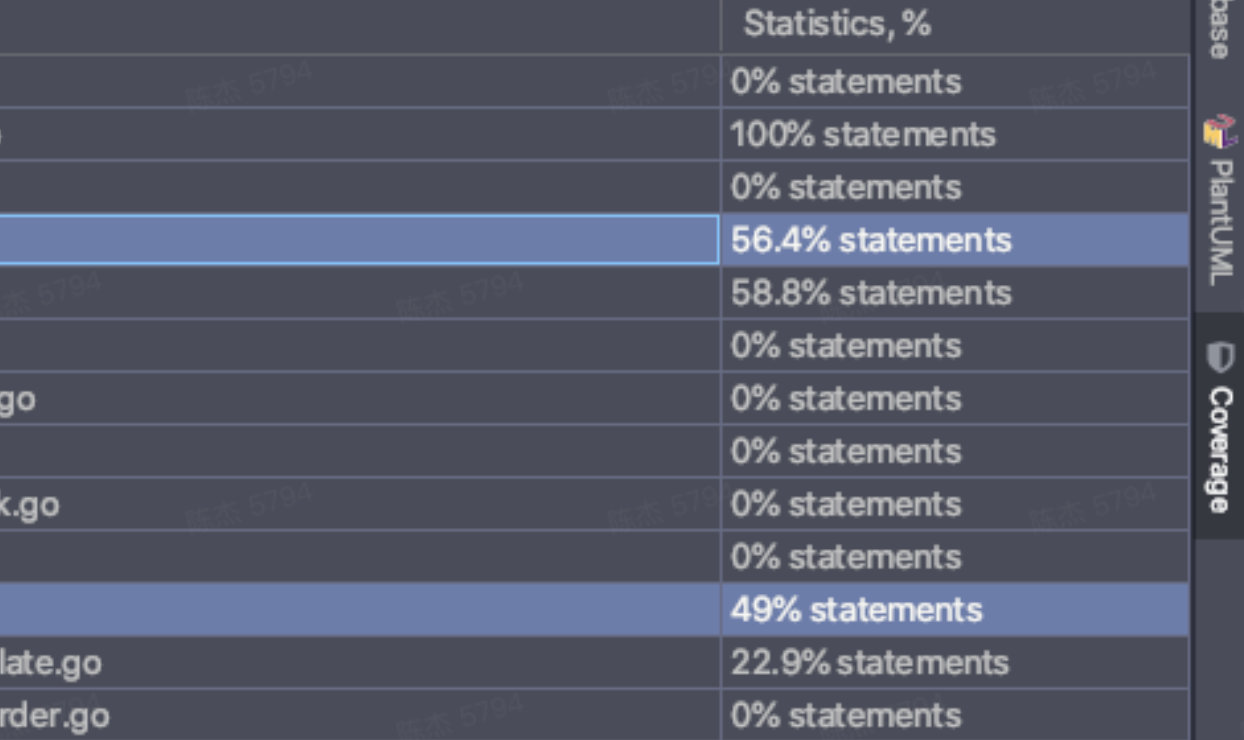This screenshot has height=740, width=1244.
Task: Select the file name ending in "late.go"
Action: pyautogui.click(x=50, y=663)
